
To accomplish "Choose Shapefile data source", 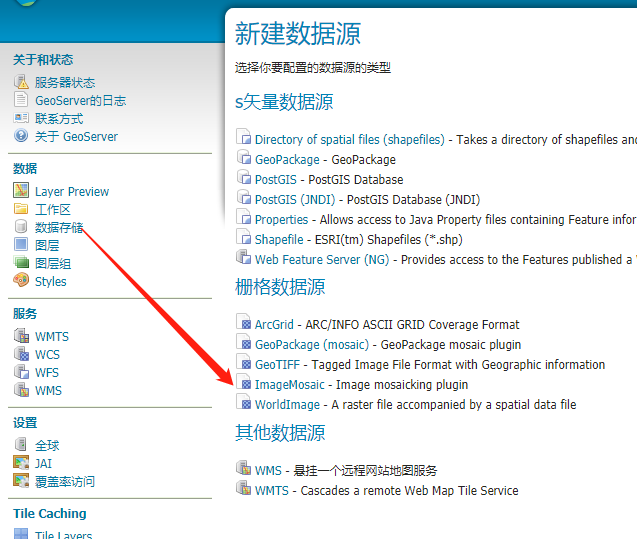I will coord(279,239).
